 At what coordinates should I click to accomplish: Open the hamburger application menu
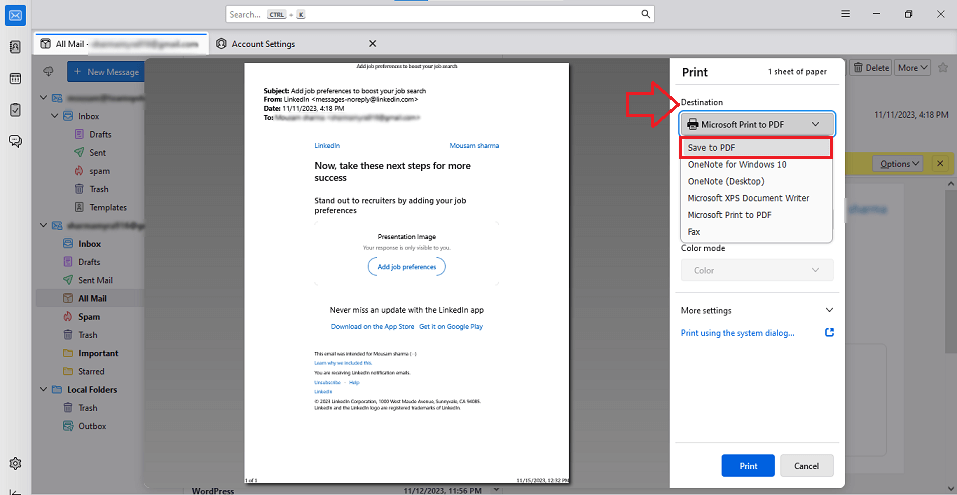tap(845, 14)
